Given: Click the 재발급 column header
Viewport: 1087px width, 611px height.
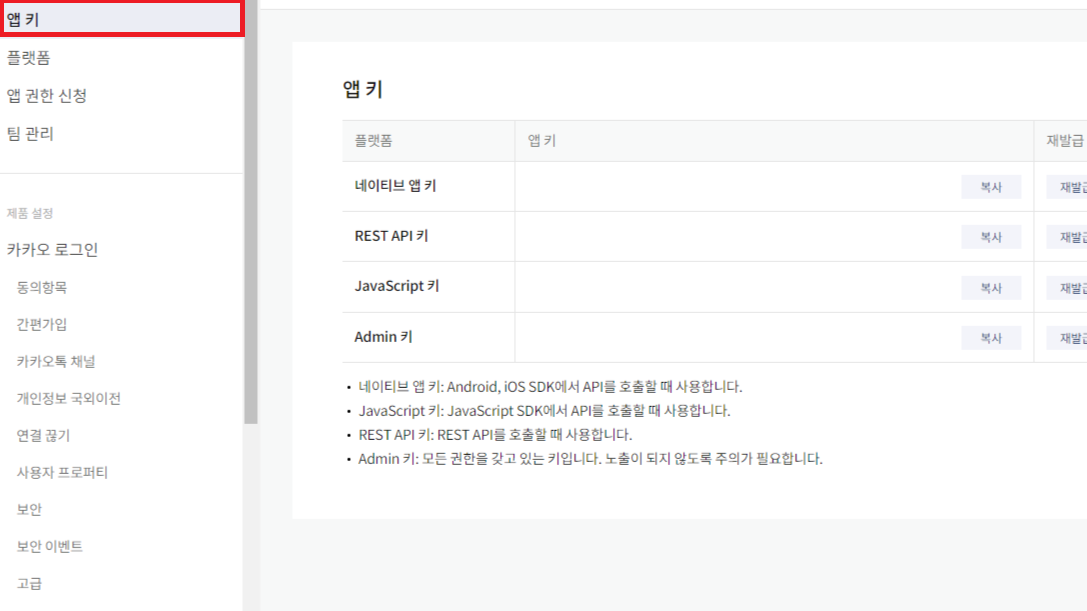Looking at the screenshot, I should click(1065, 141).
